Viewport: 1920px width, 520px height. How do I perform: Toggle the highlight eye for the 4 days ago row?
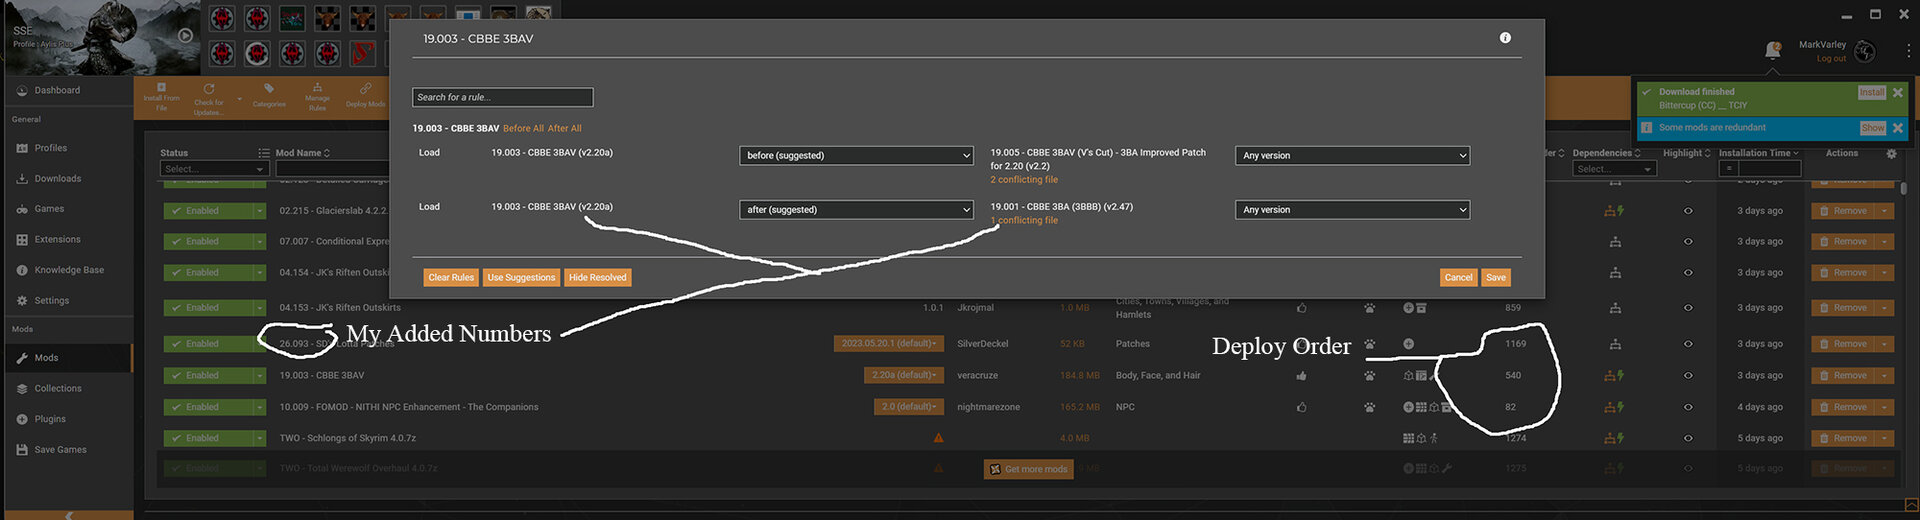pos(1688,407)
